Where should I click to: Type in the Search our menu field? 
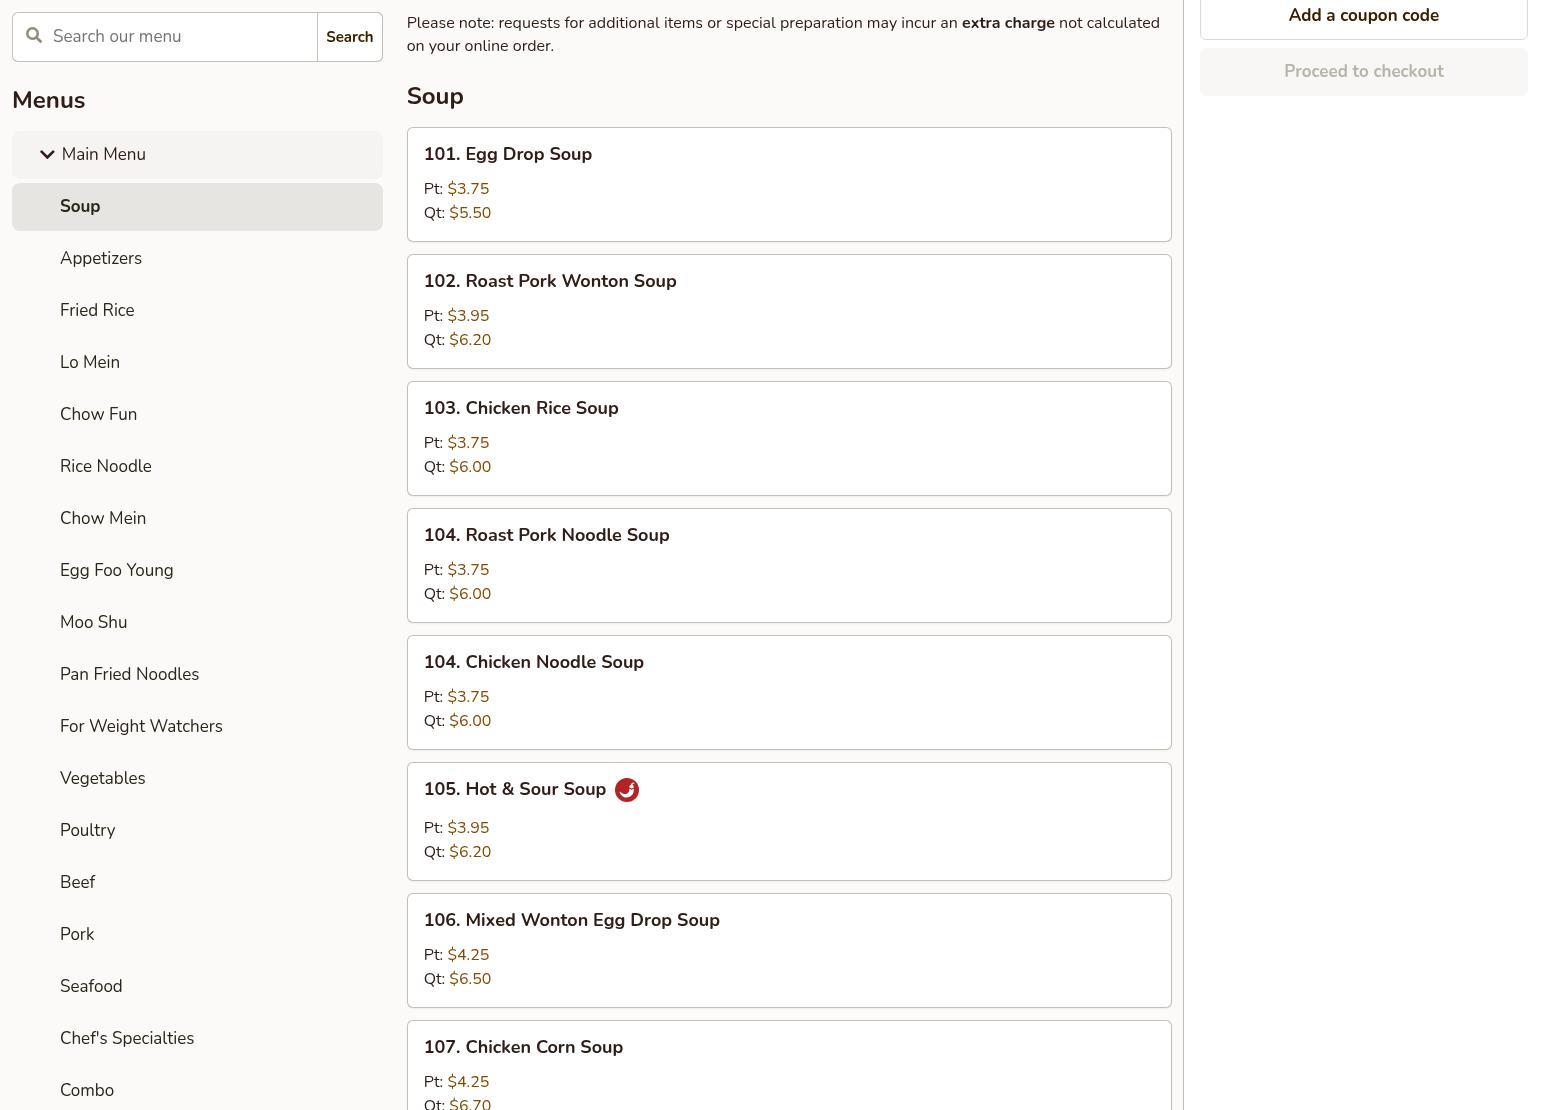[x=180, y=37]
